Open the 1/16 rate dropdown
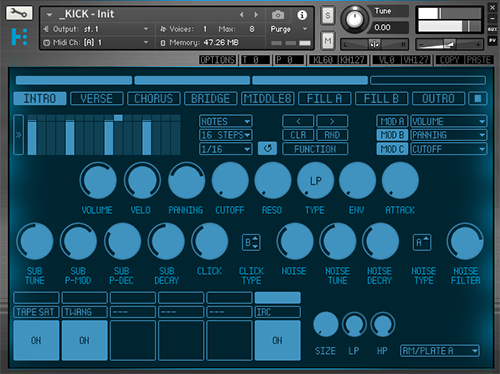Image resolution: width=500 pixels, height=374 pixels. (x=226, y=149)
